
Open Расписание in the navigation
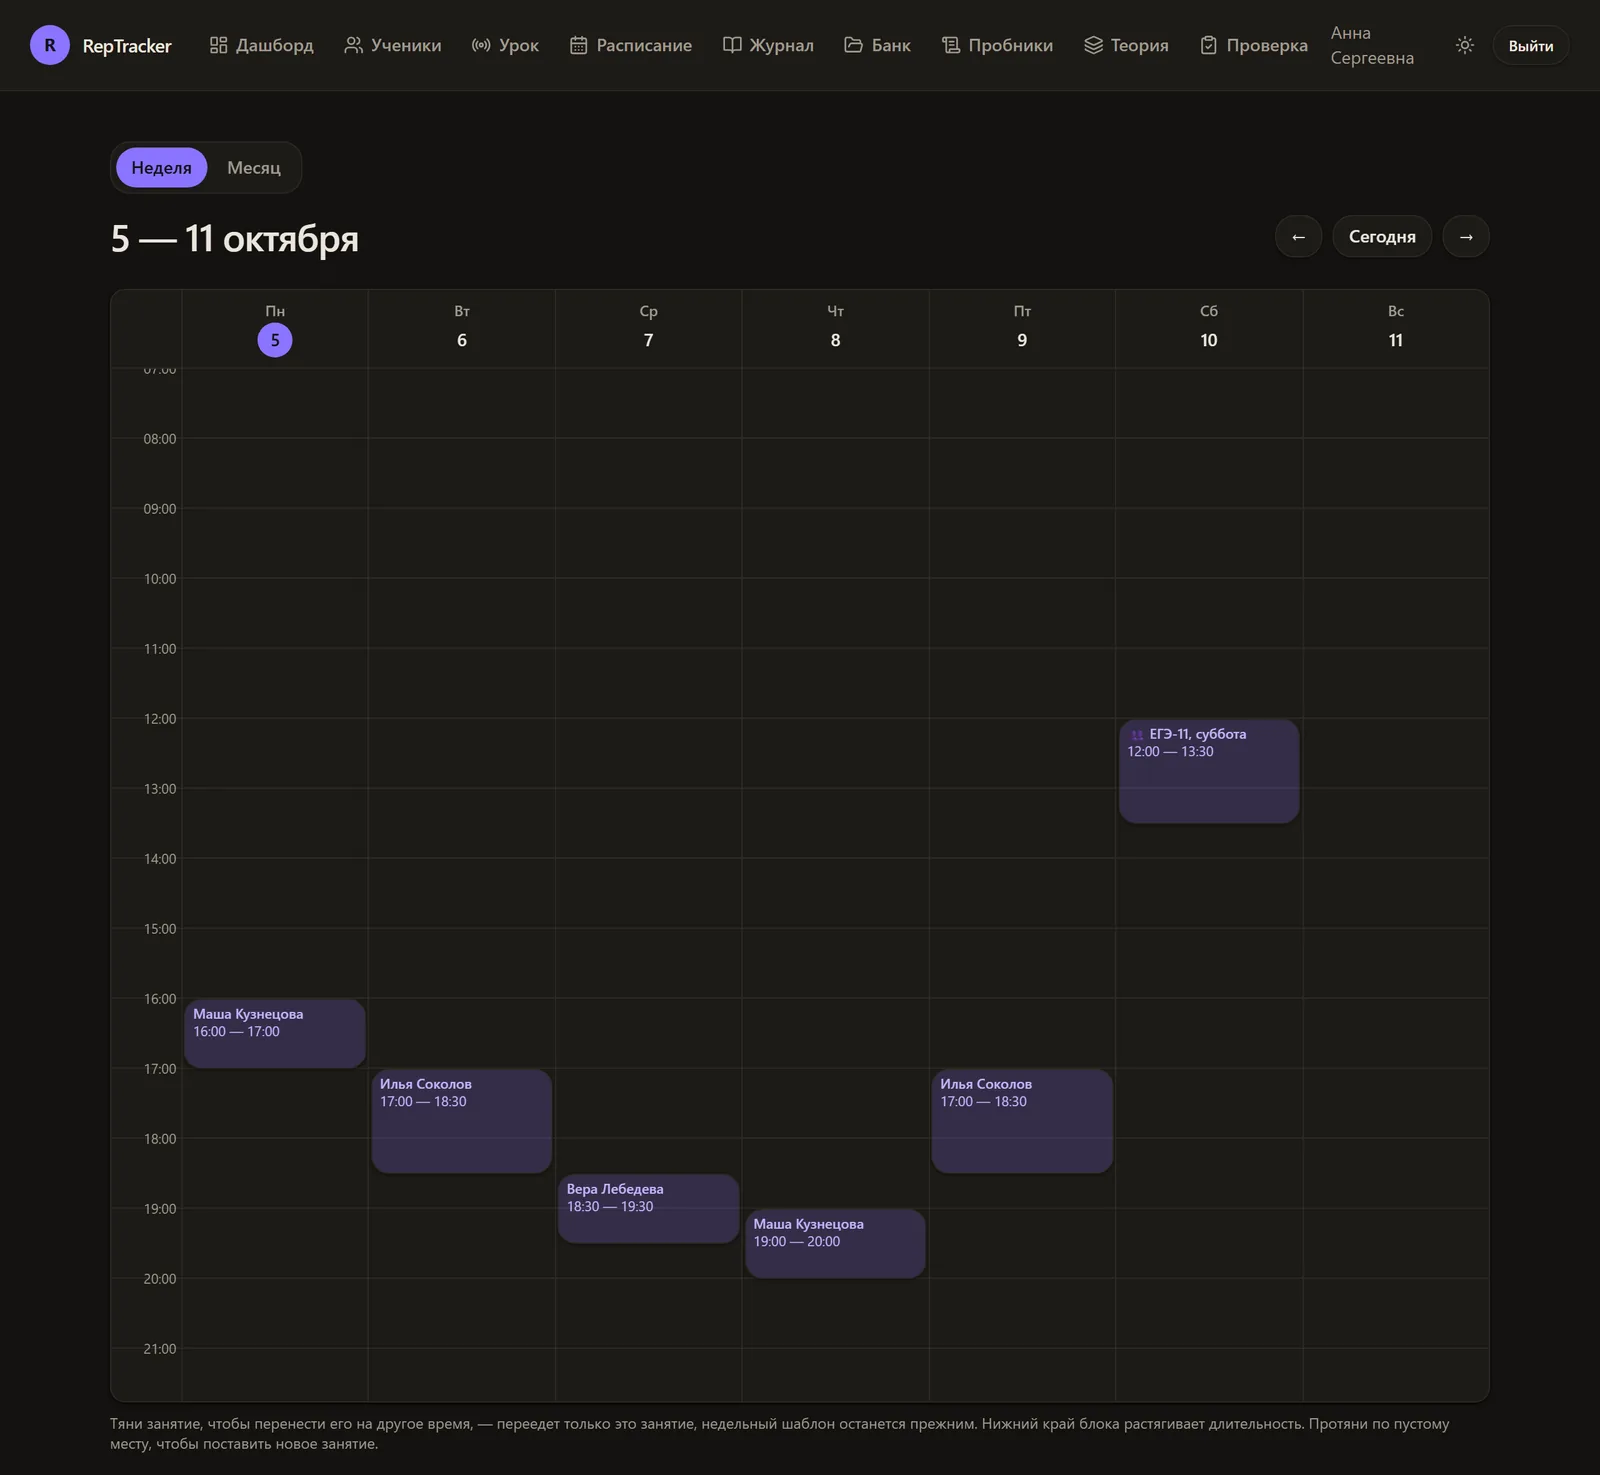point(631,45)
